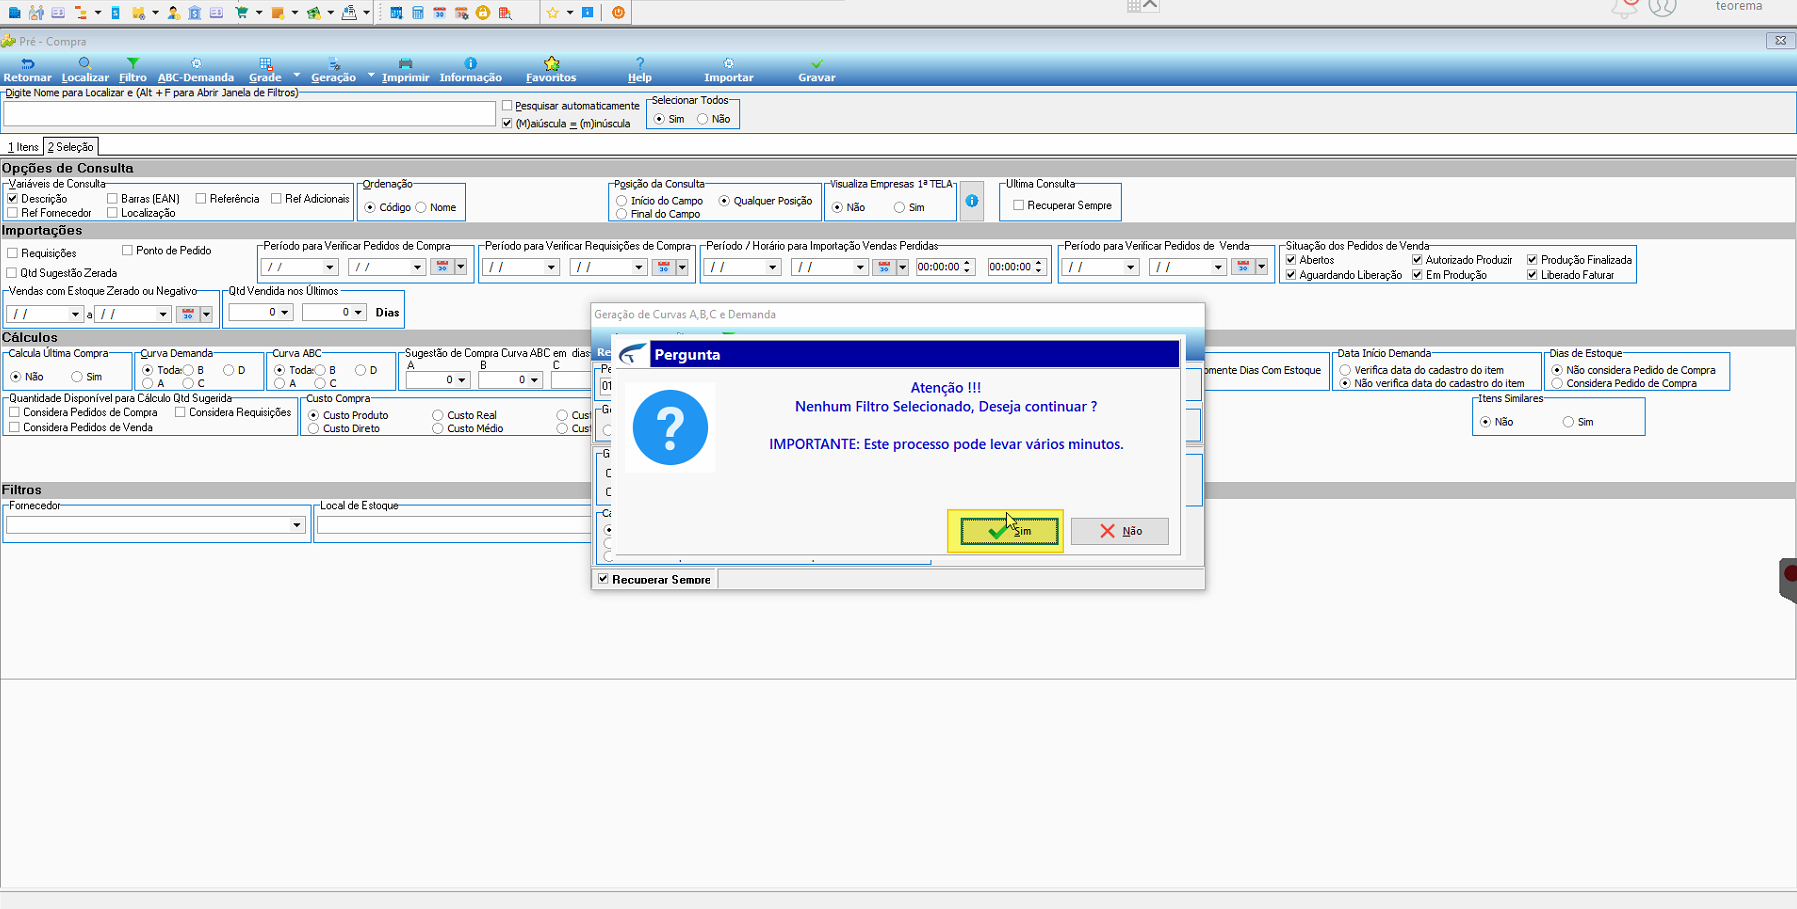
Task: Check Ponto de Pedido option
Action: pyautogui.click(x=127, y=250)
